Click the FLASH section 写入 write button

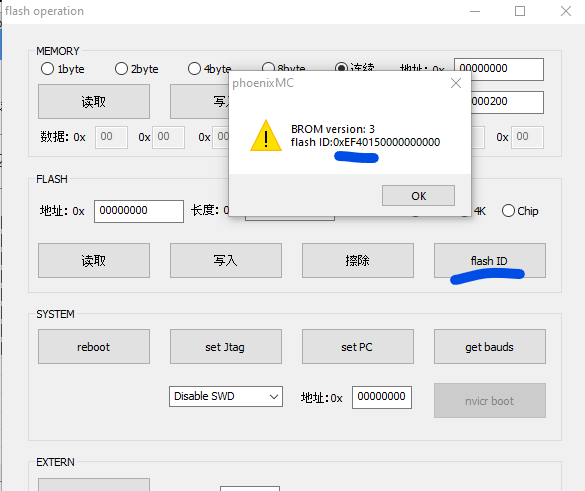pyautogui.click(x=226, y=260)
